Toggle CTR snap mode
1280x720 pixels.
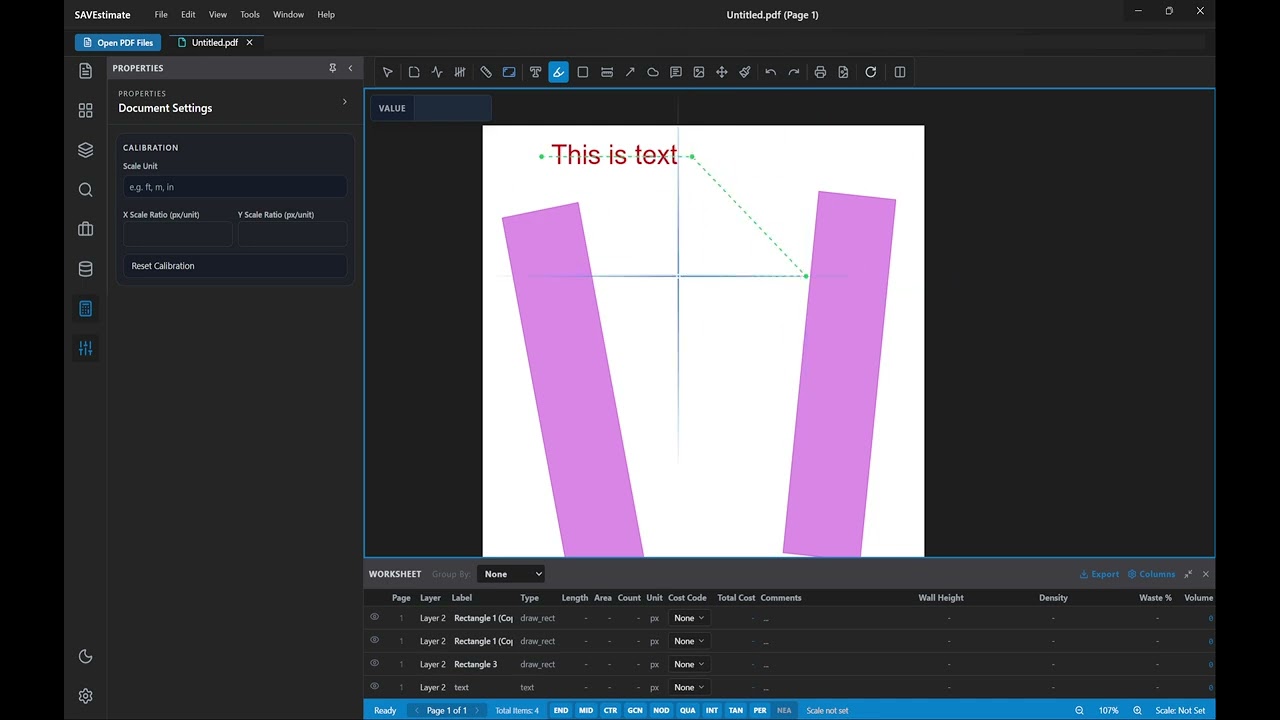point(610,710)
